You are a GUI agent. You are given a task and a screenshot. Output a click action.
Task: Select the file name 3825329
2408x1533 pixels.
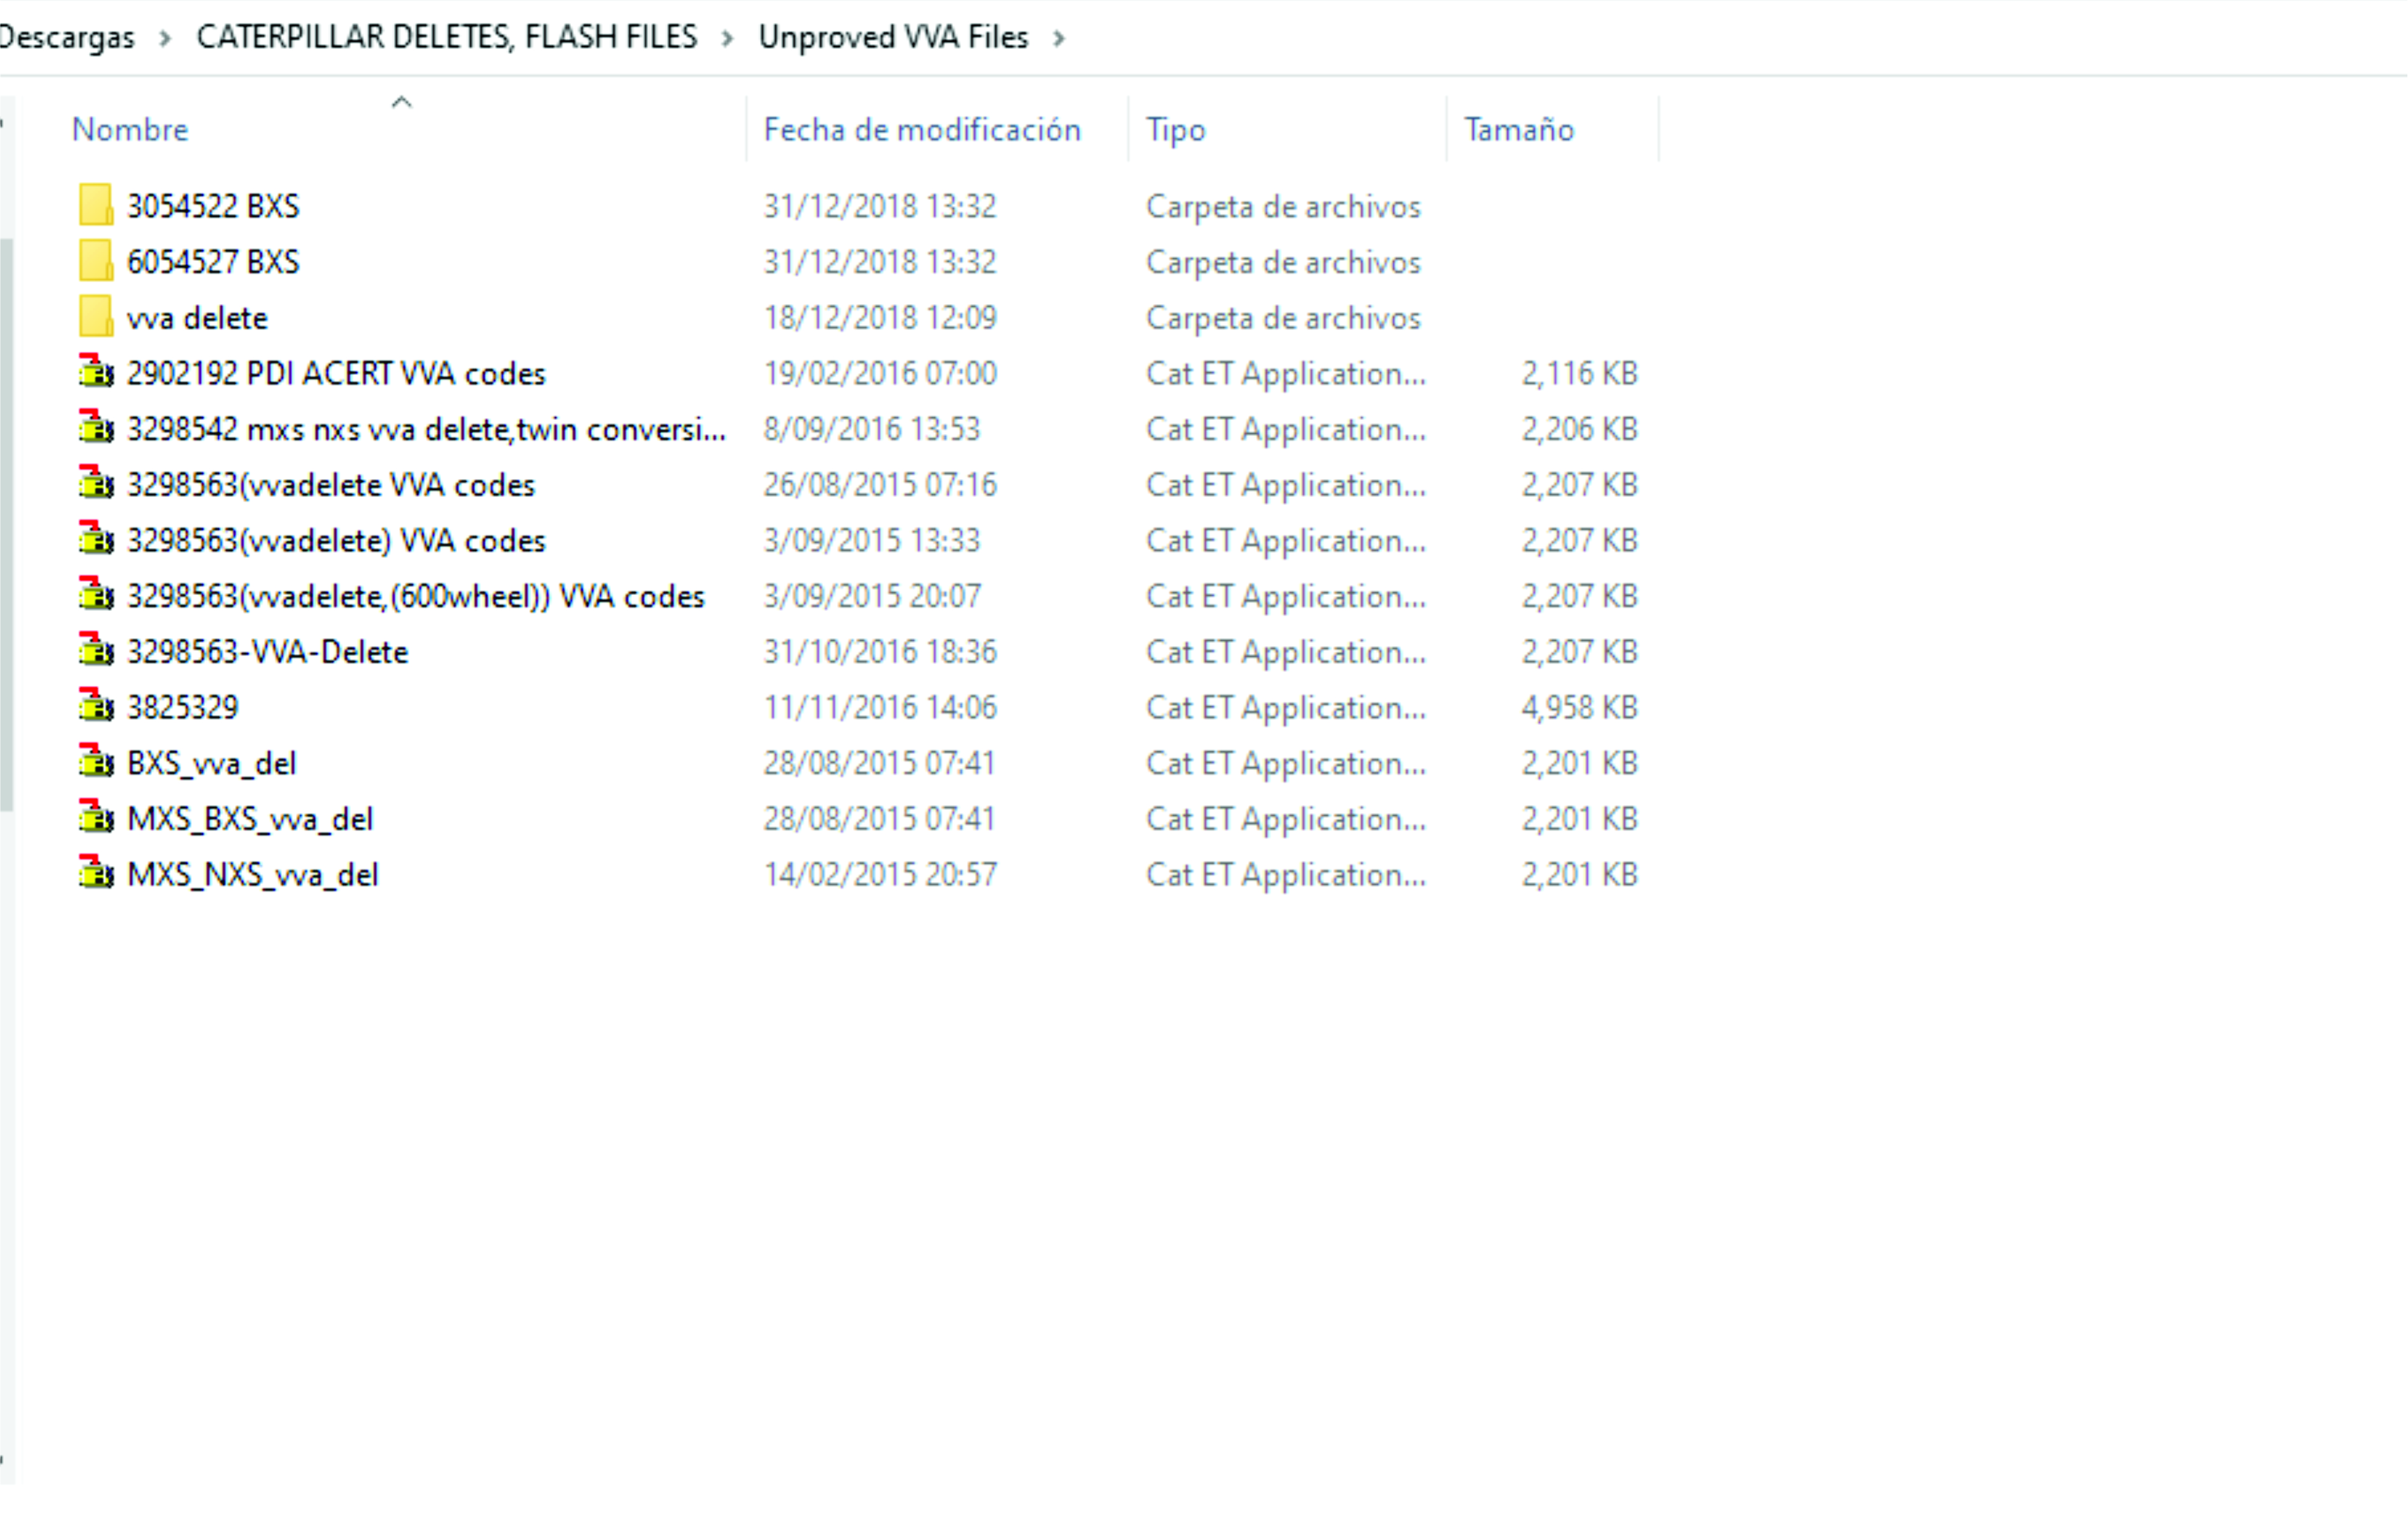[x=183, y=708]
